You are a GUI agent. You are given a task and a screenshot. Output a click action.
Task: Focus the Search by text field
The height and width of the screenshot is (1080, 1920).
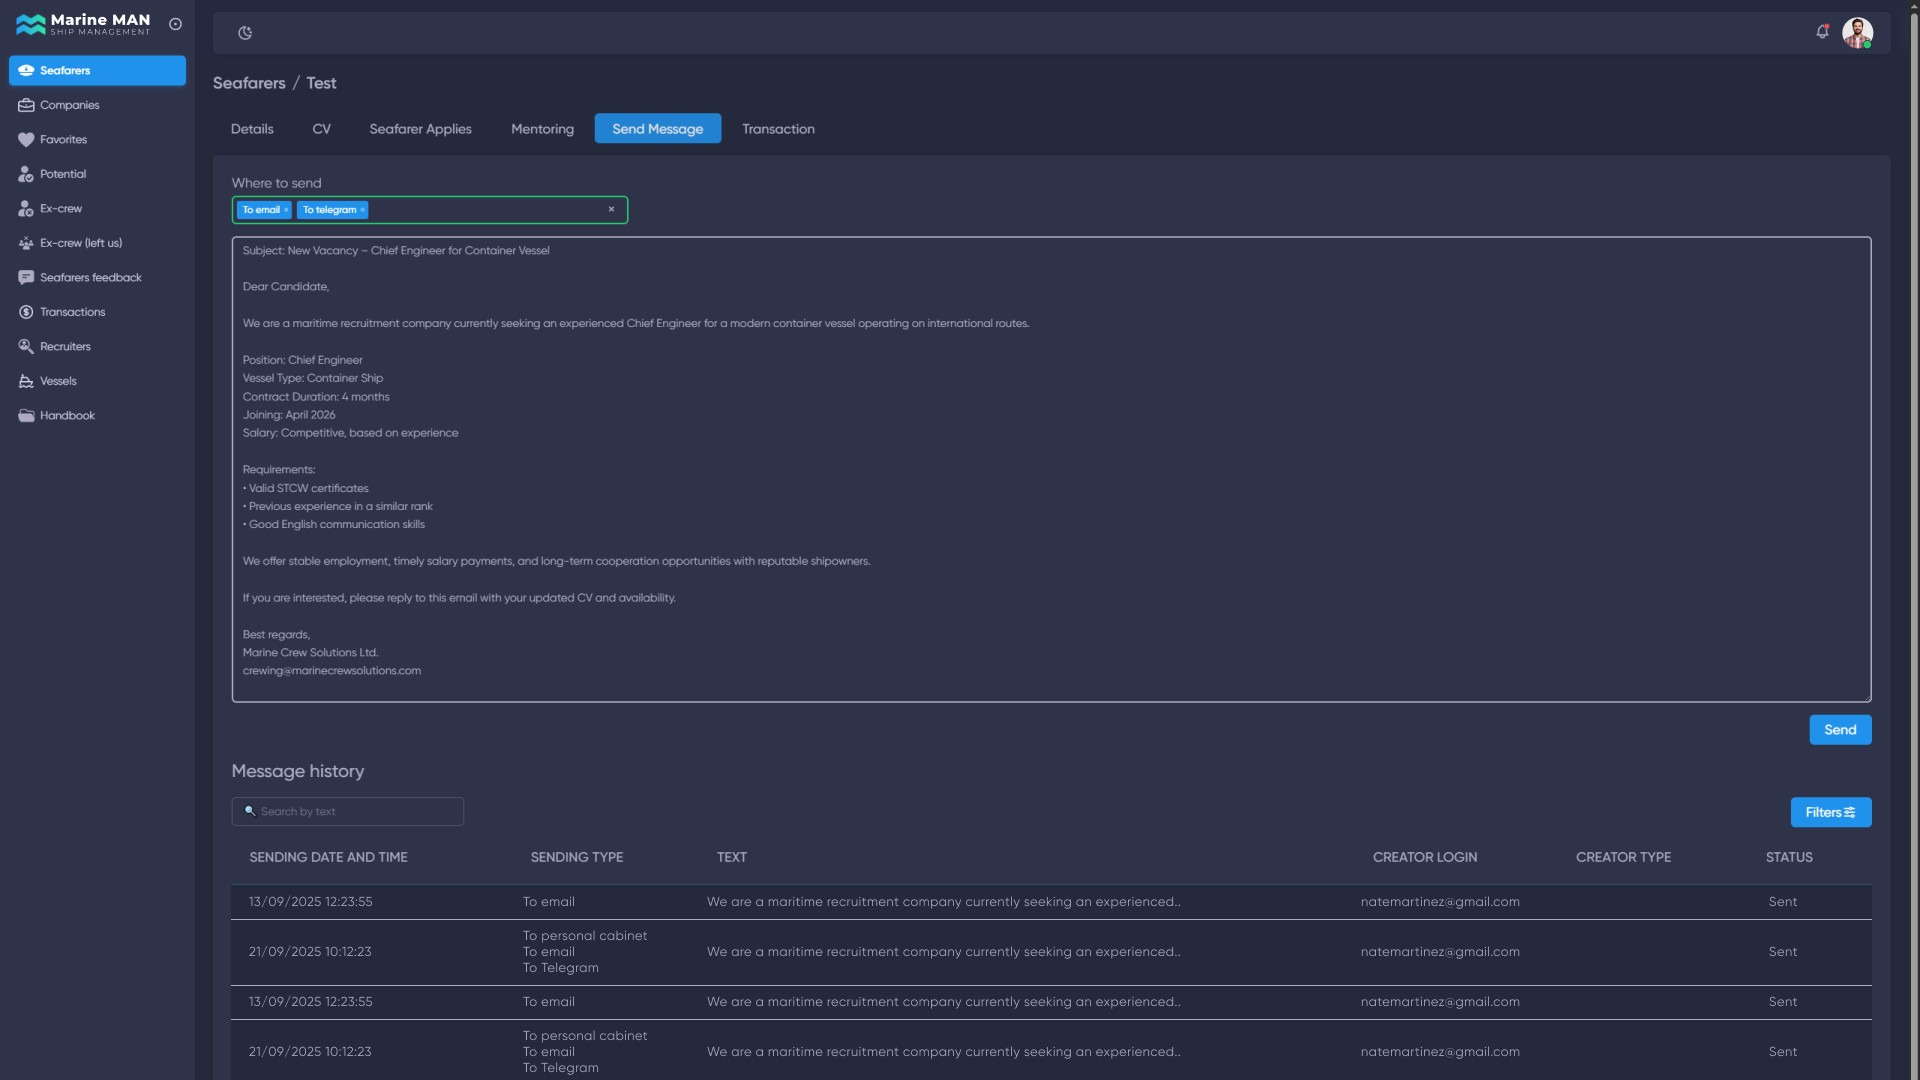(x=348, y=811)
